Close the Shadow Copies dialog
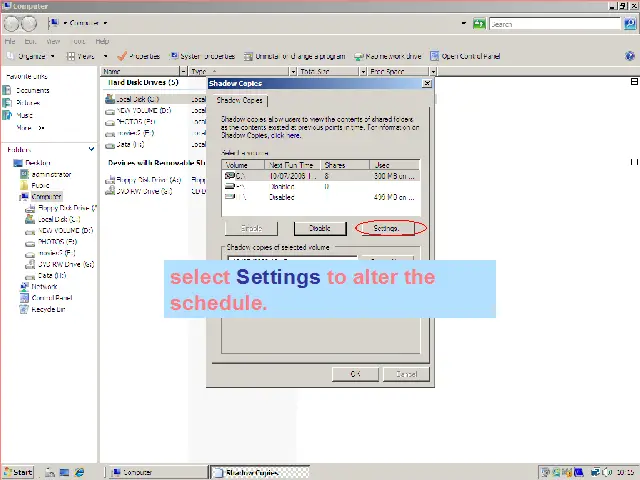The height and width of the screenshot is (480, 640). click(x=427, y=83)
